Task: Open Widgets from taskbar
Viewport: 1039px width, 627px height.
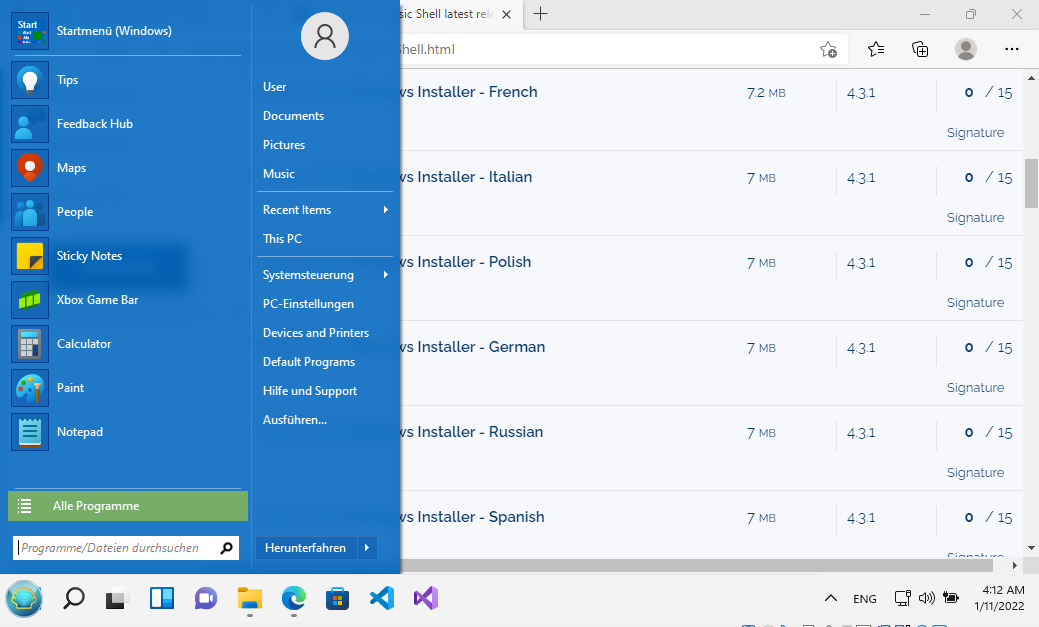Action: 162,599
